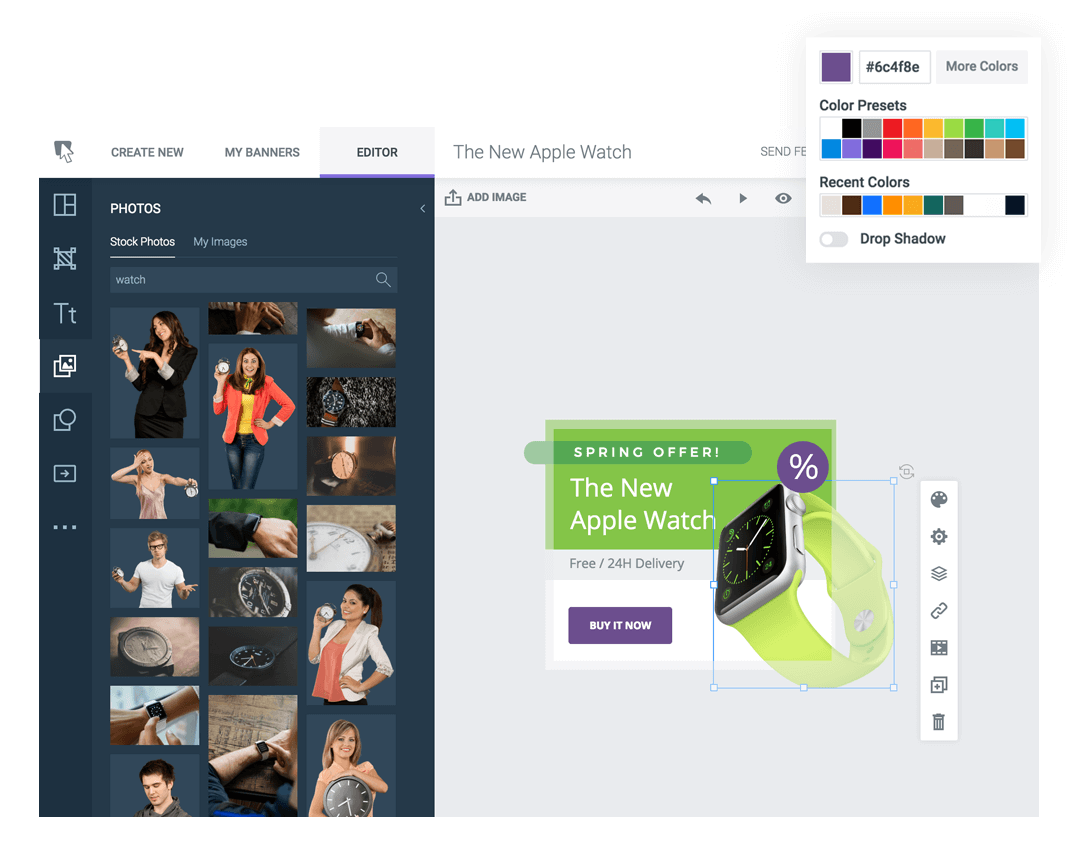This screenshot has height=866, width=1080.
Task: Open the color palette tool for the selected image
Action: coord(939,499)
